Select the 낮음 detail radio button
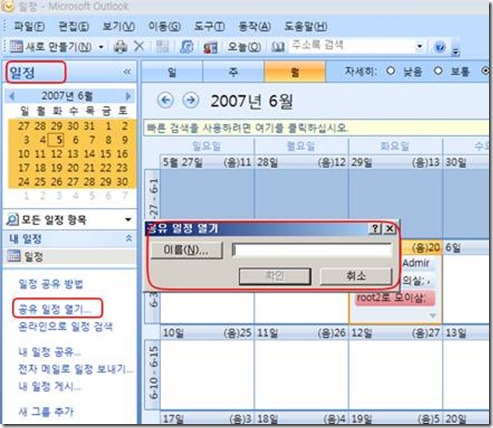The width and height of the screenshot is (493, 428). [391, 71]
